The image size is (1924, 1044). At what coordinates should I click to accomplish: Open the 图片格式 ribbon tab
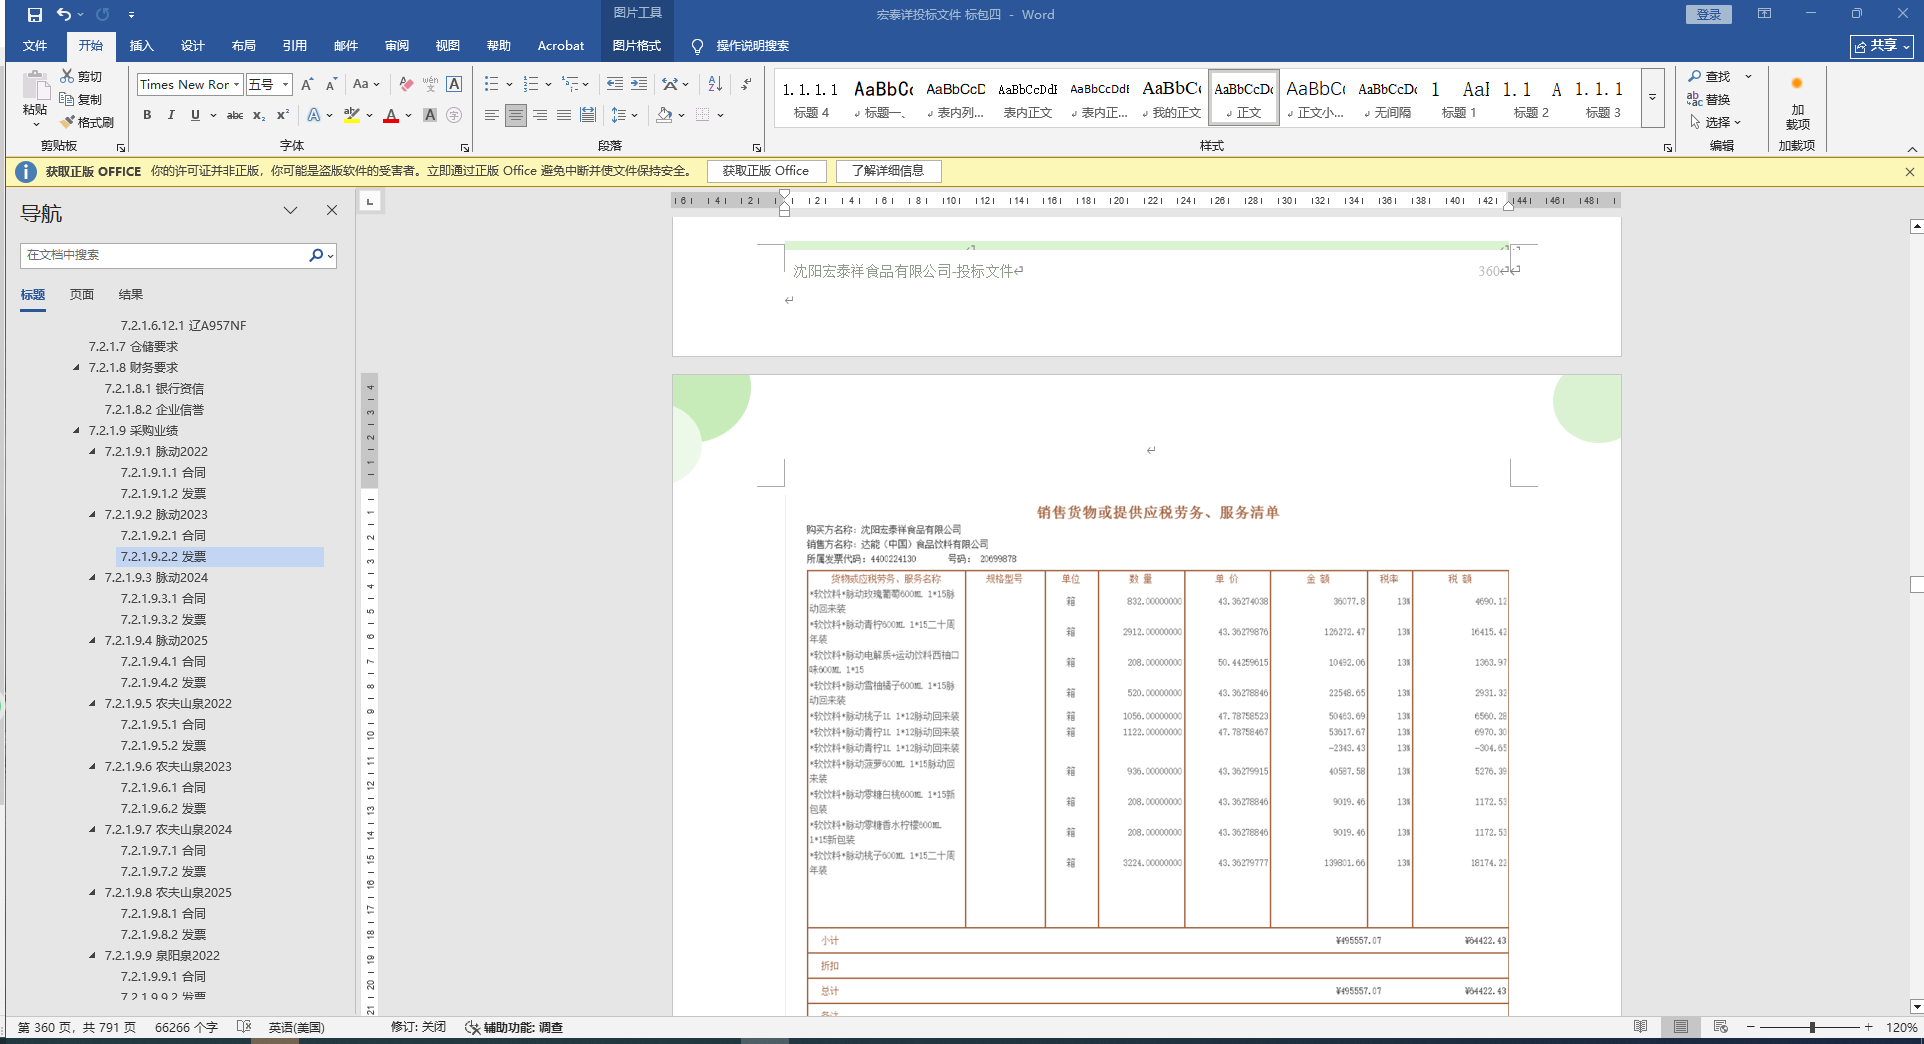(x=637, y=46)
